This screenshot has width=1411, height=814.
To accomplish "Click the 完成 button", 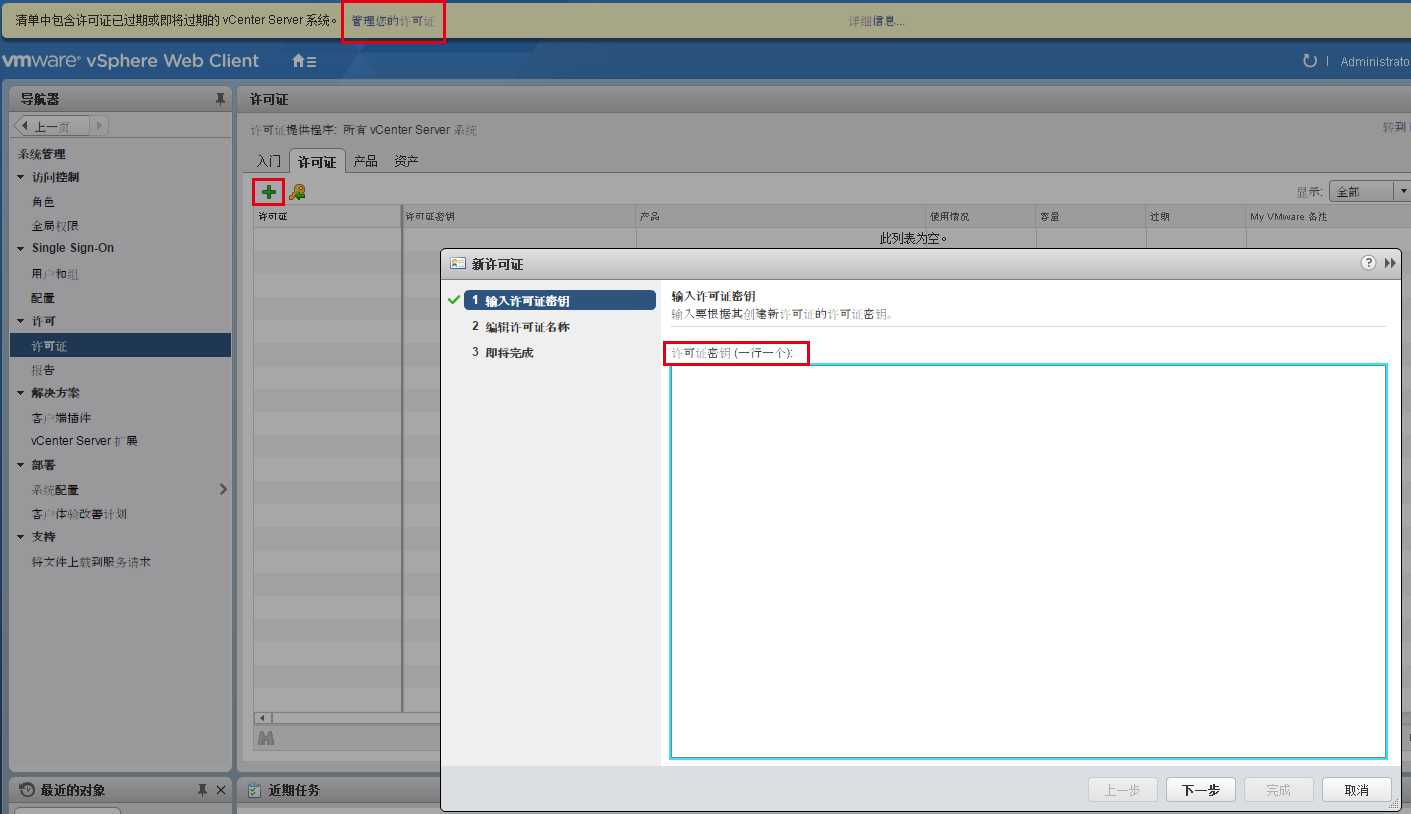I will click(1278, 790).
